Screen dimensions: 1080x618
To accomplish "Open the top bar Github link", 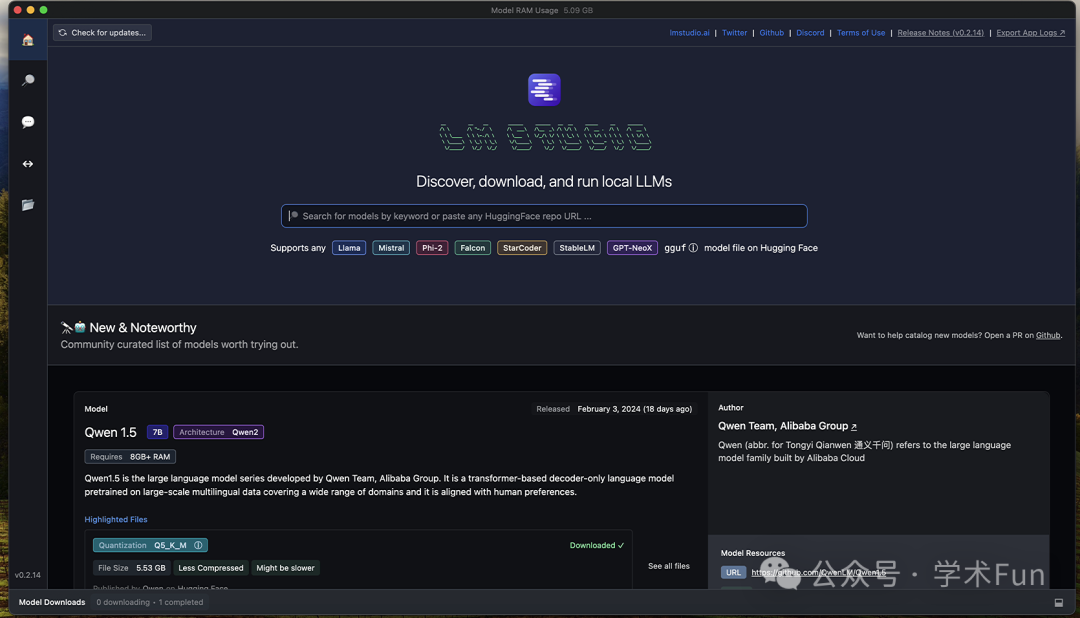I will click(x=771, y=32).
